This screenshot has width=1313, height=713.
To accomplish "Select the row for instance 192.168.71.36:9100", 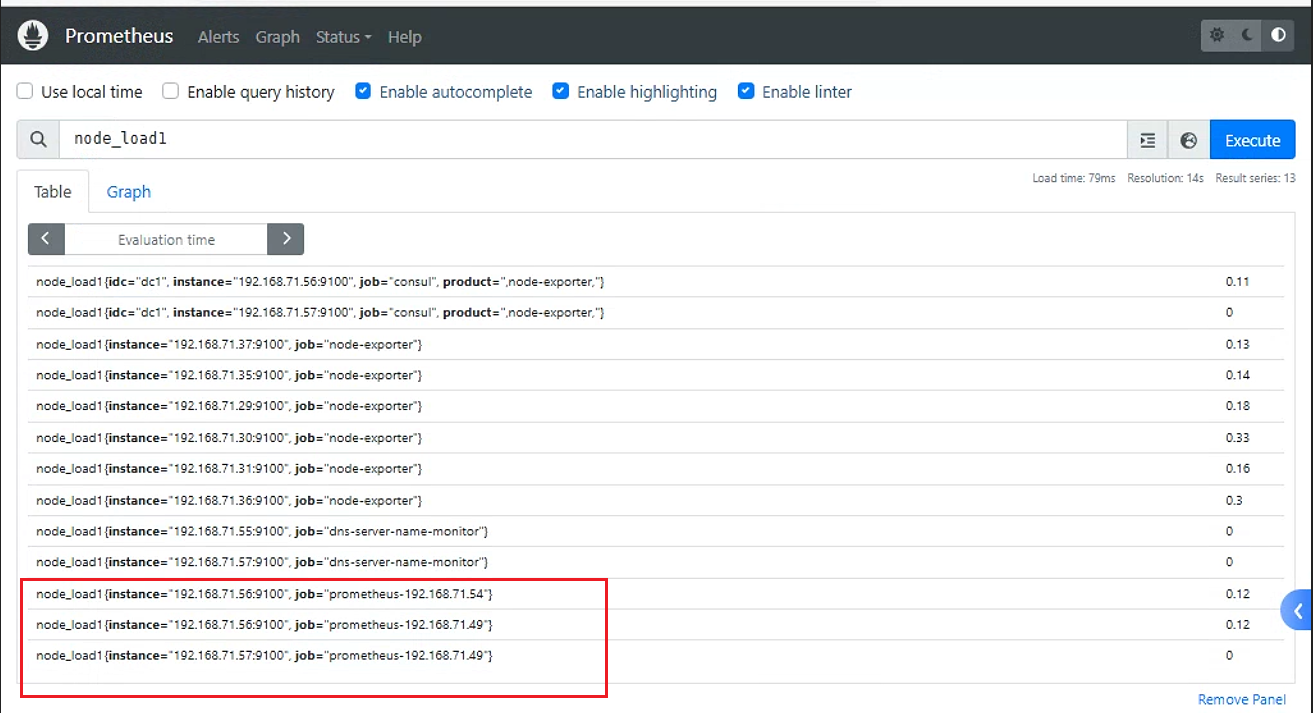I will click(656, 500).
